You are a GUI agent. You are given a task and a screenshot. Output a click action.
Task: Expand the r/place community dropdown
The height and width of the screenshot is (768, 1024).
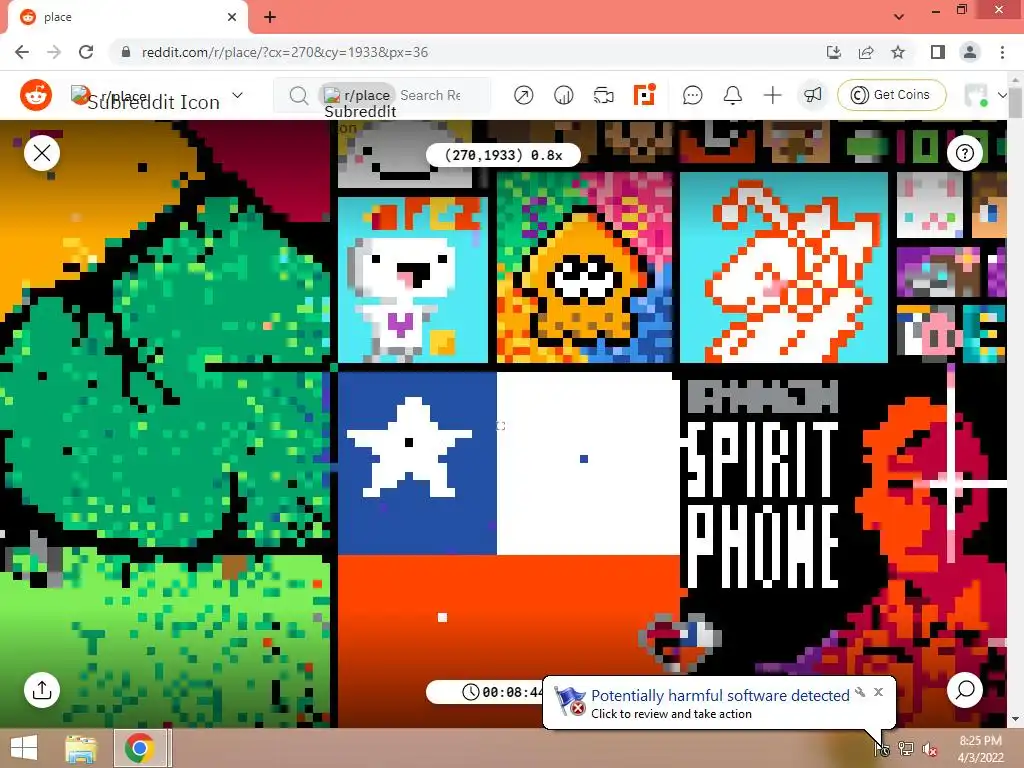tap(238, 95)
